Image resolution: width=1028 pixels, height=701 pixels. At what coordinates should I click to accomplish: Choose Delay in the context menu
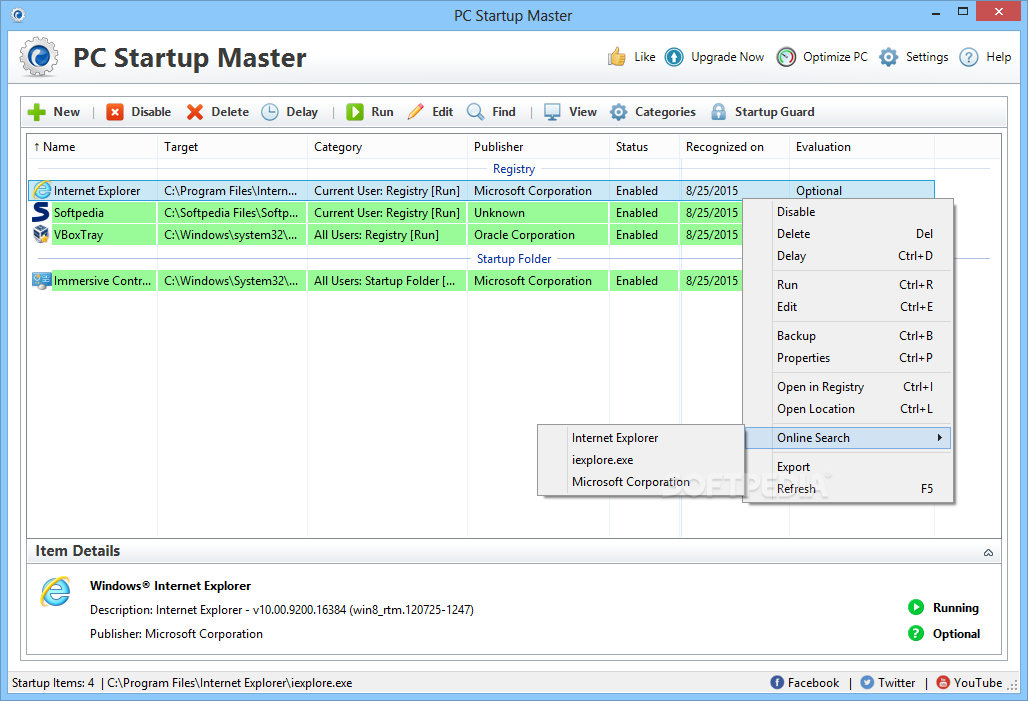[848, 256]
